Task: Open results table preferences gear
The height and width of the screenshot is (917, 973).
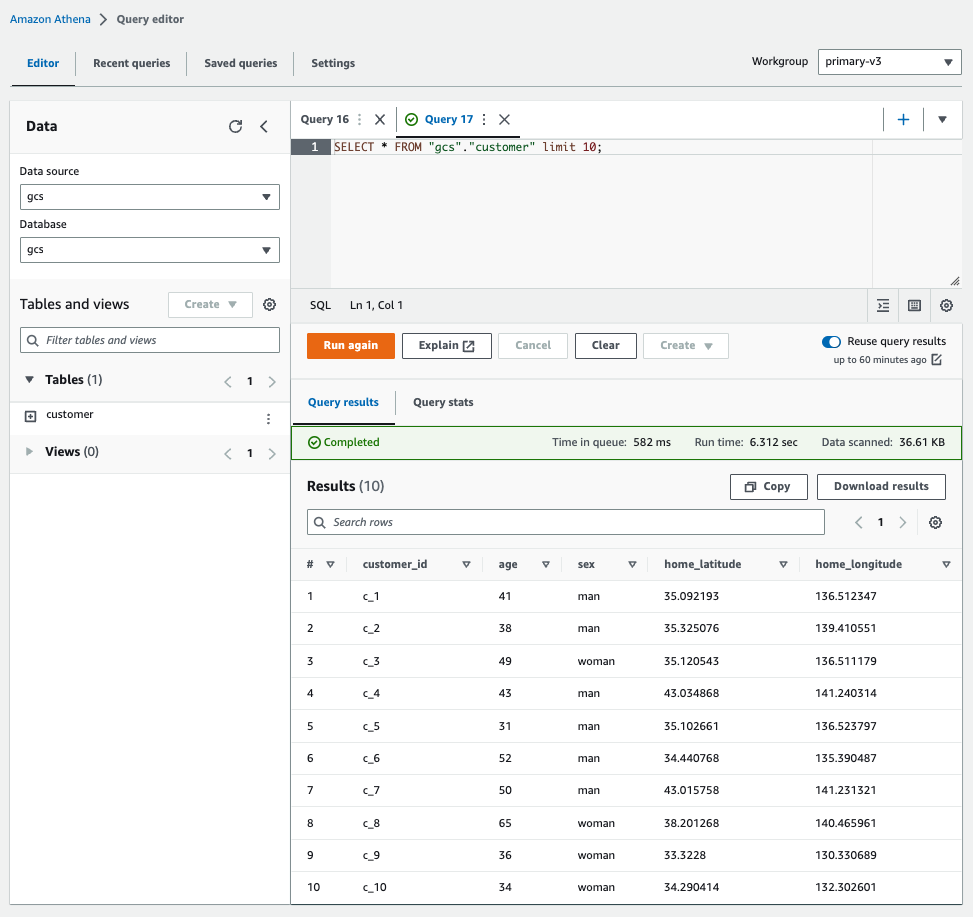Action: click(935, 522)
